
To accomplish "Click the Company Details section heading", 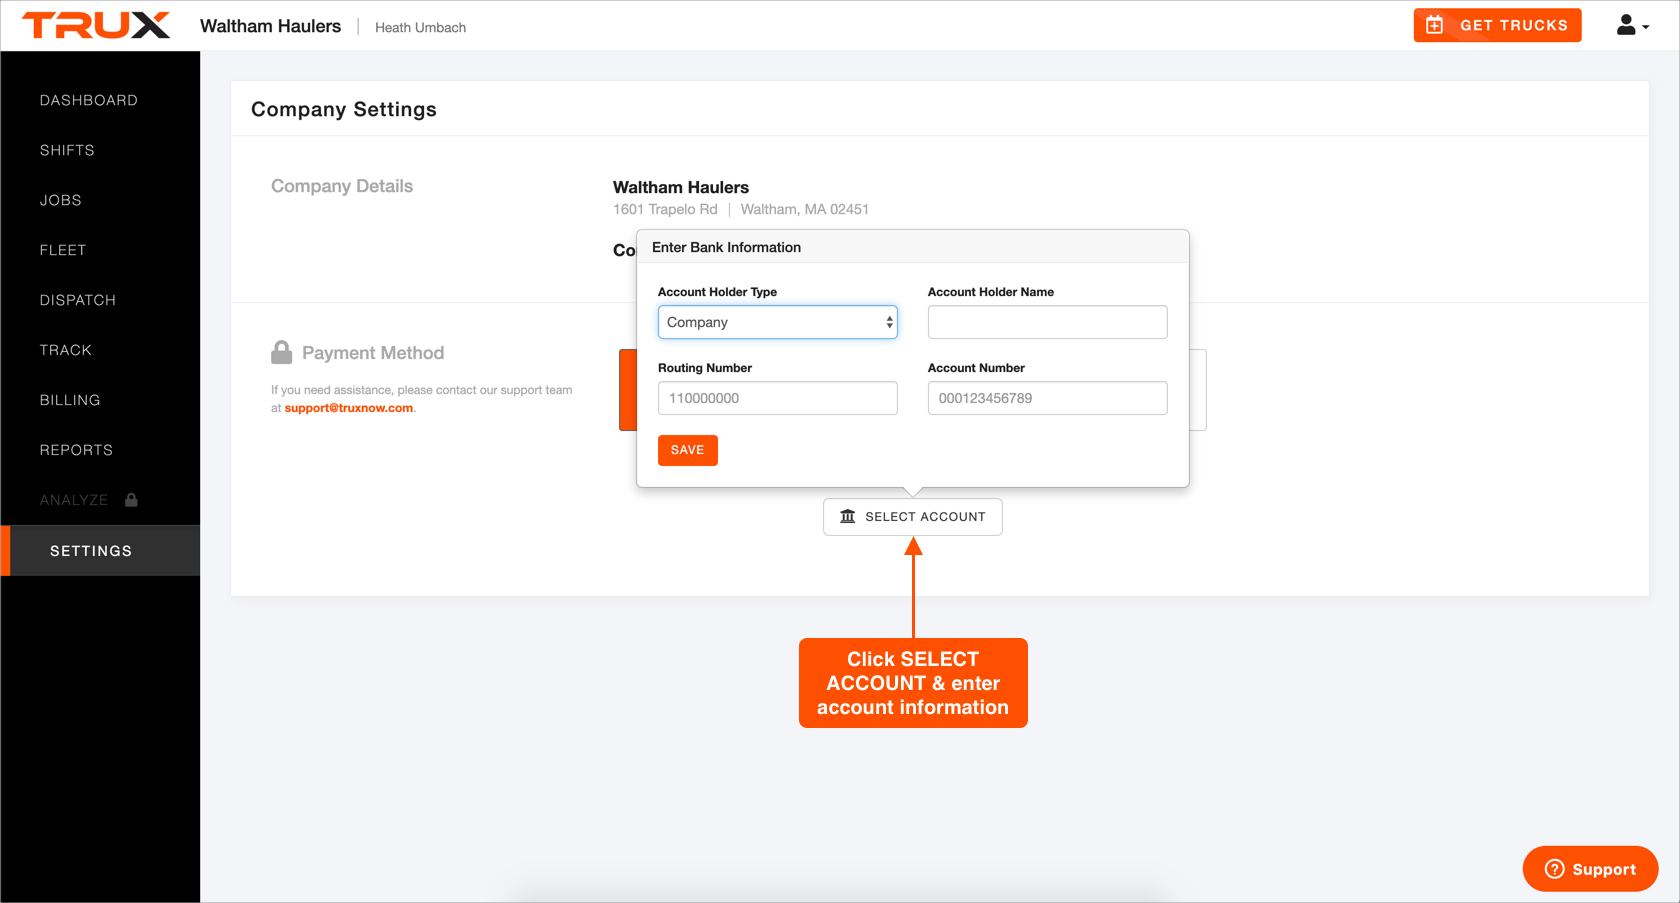I will (x=342, y=186).
